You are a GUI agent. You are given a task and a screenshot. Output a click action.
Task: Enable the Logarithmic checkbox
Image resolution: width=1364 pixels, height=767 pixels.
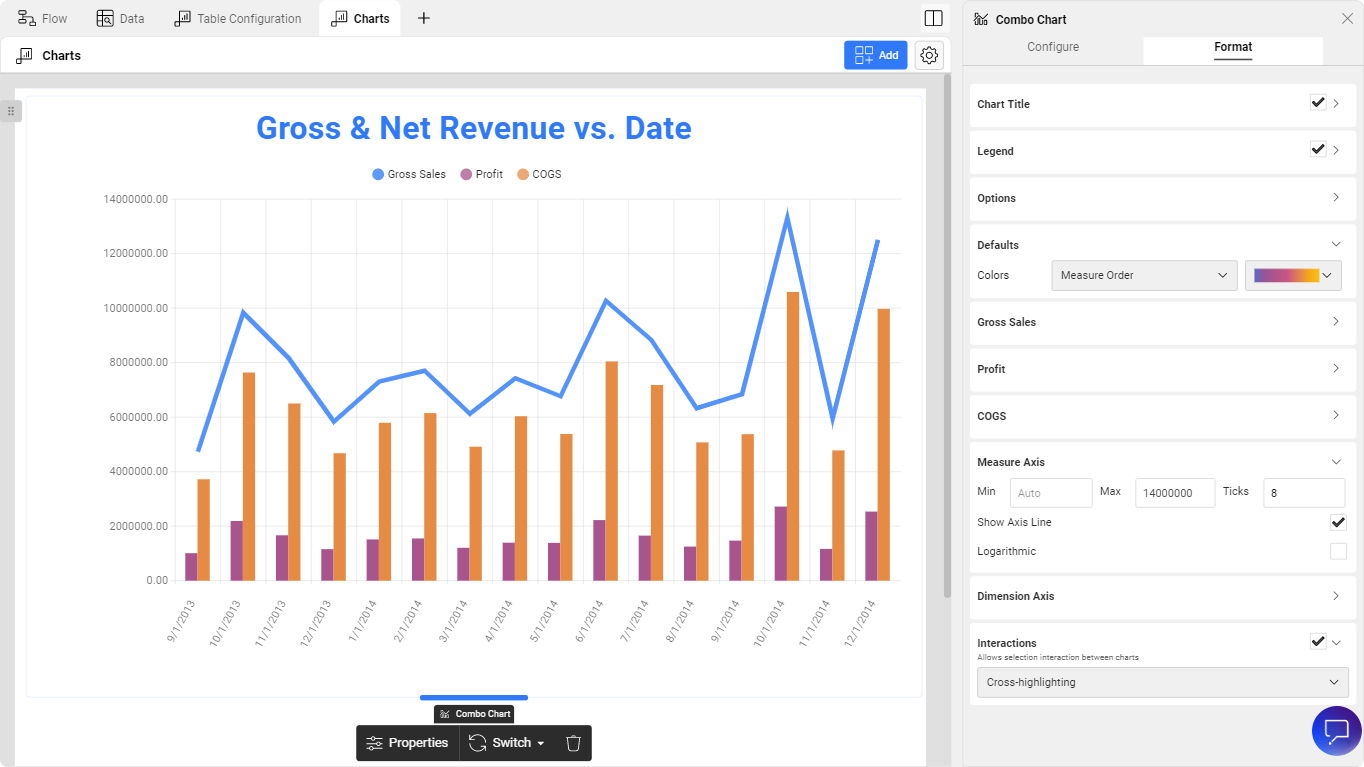(1337, 551)
